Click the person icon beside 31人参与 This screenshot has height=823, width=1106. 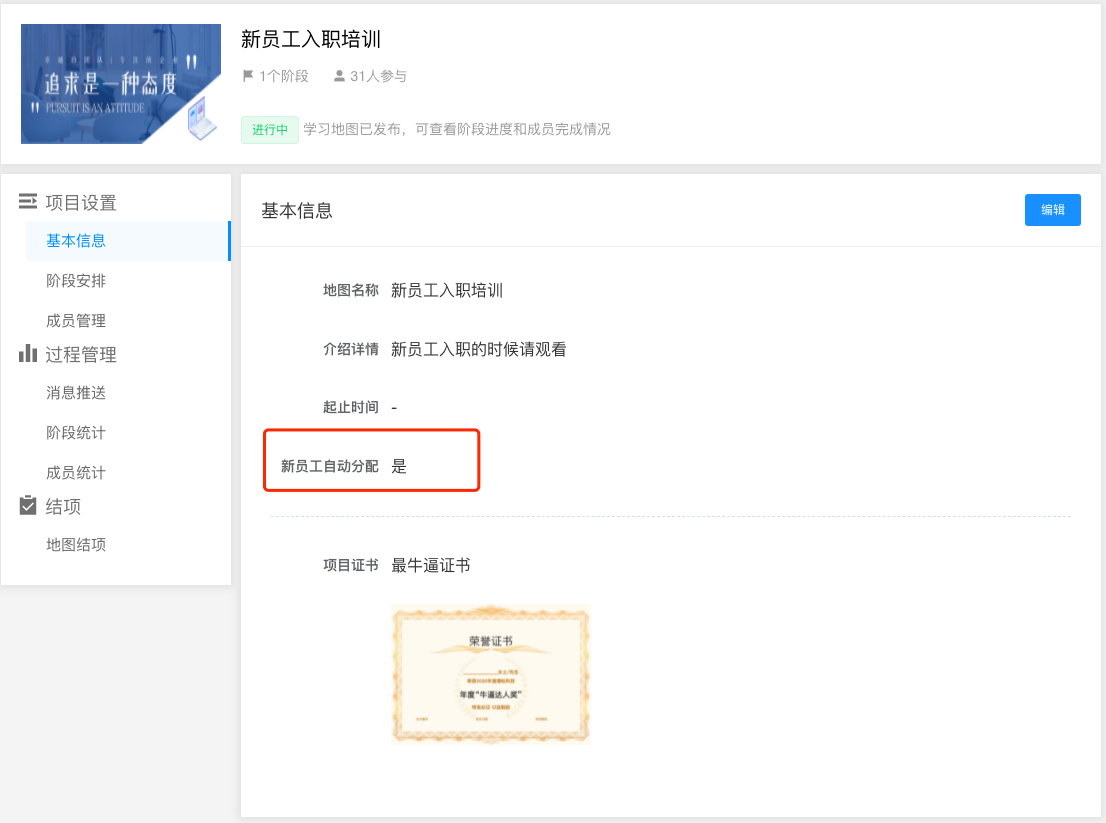339,75
